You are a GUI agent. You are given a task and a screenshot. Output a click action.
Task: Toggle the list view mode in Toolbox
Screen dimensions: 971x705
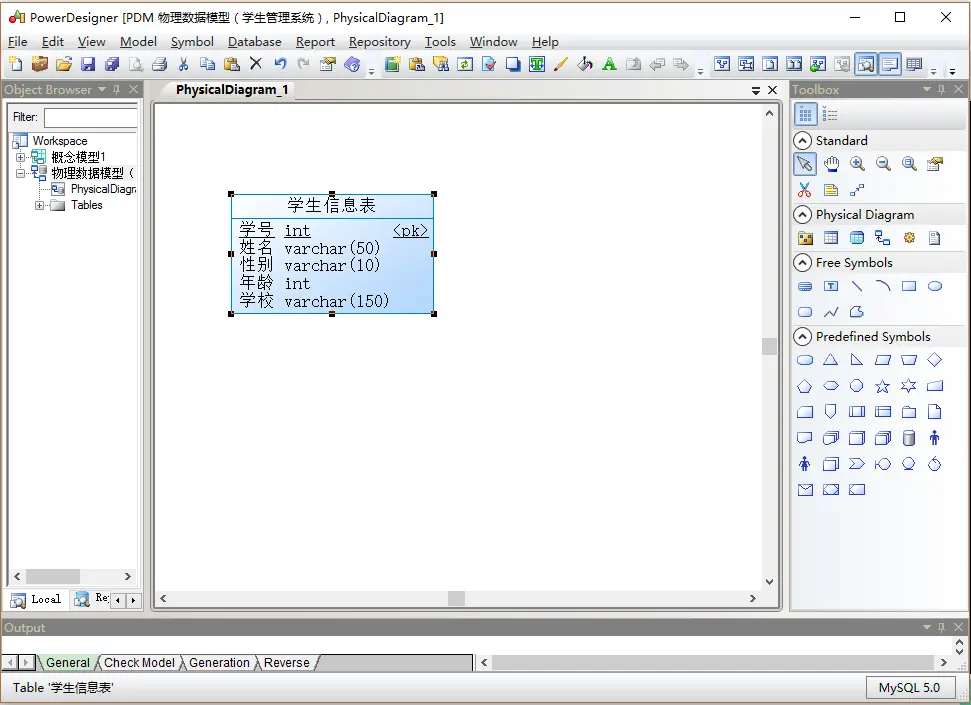(x=831, y=113)
